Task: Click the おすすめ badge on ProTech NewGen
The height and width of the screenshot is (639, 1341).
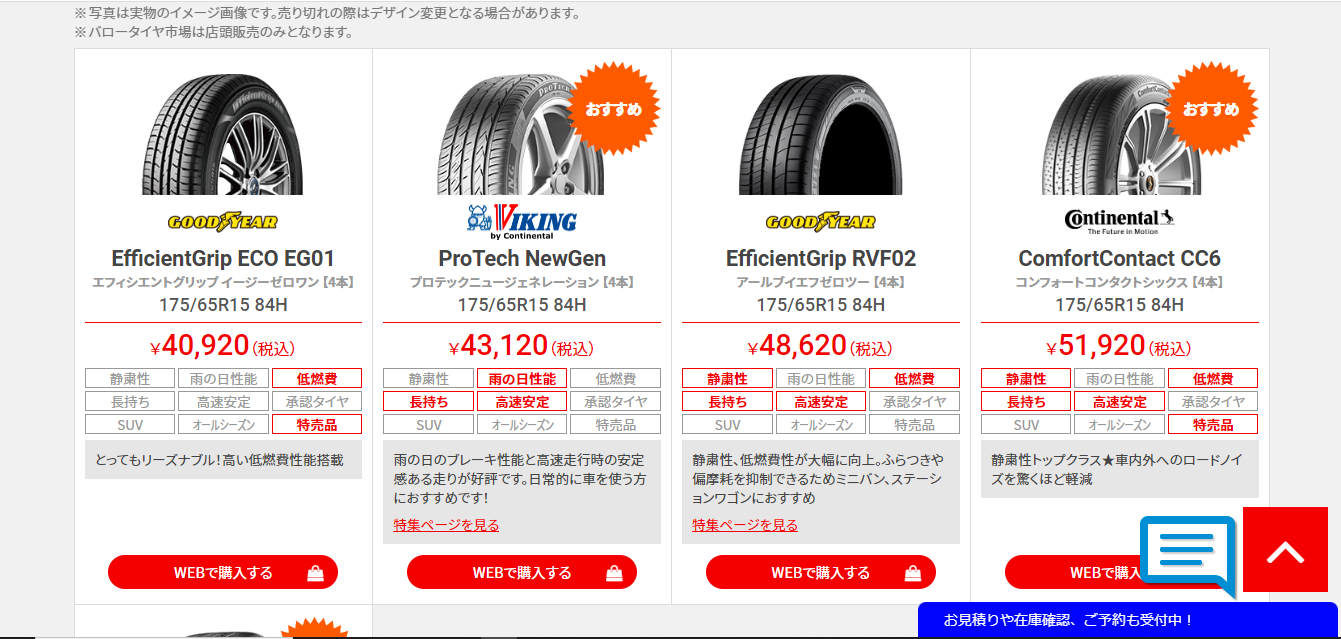Action: point(614,108)
